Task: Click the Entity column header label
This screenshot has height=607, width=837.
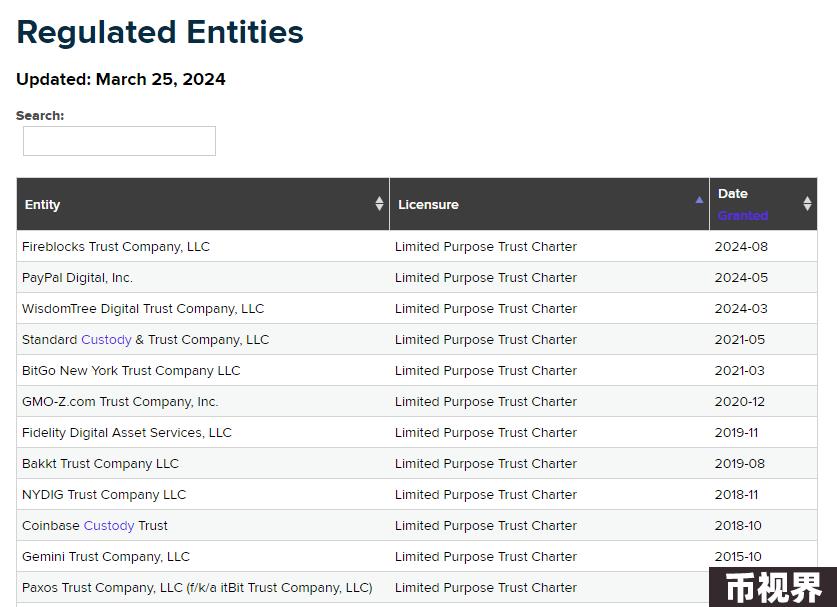Action: (43, 204)
